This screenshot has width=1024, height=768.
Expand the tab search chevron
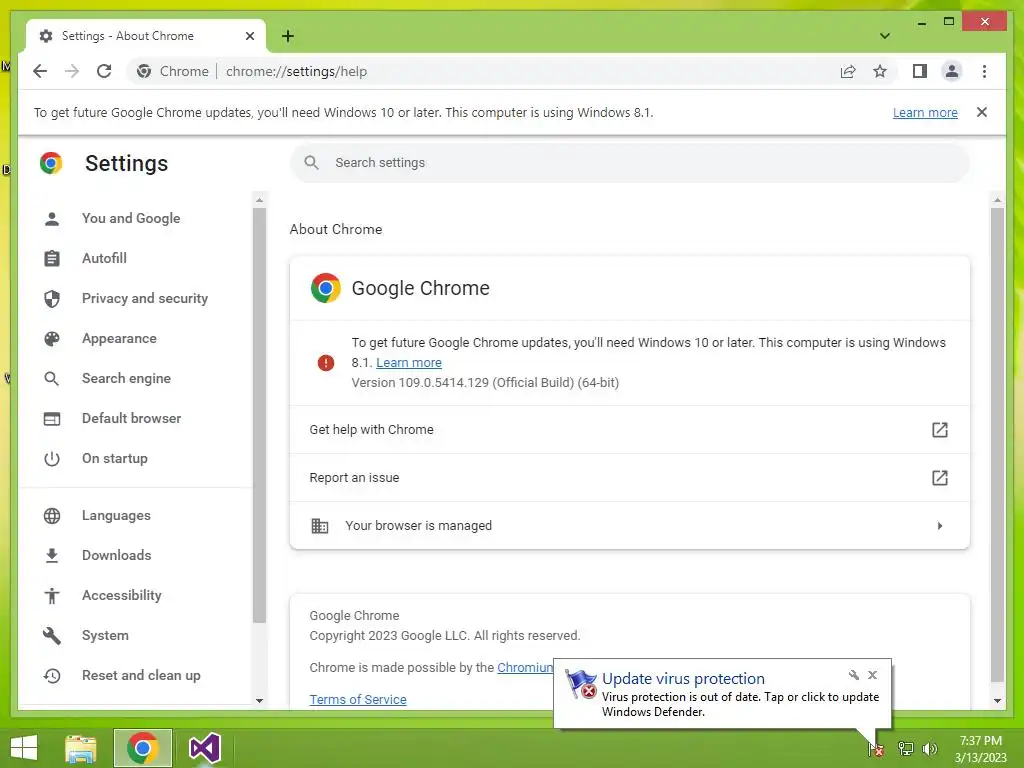(884, 36)
